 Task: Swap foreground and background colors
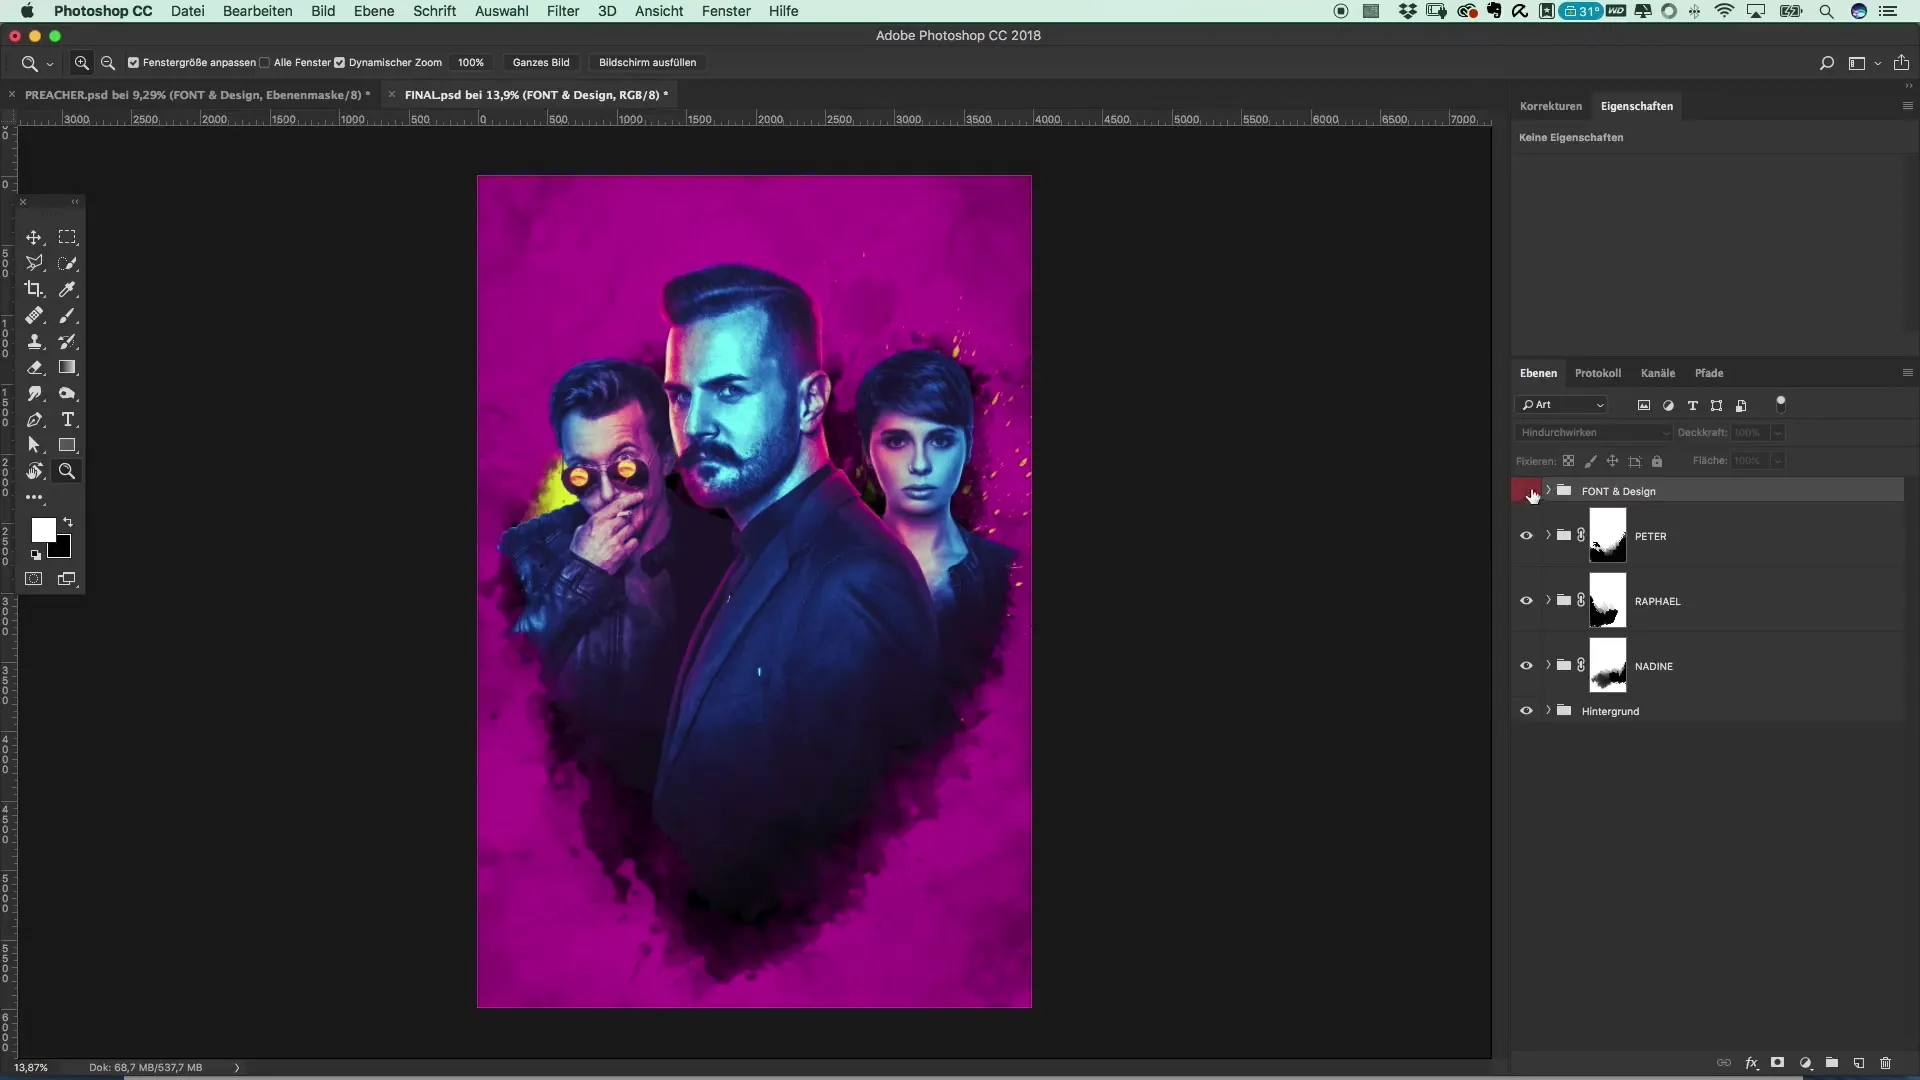[68, 523]
